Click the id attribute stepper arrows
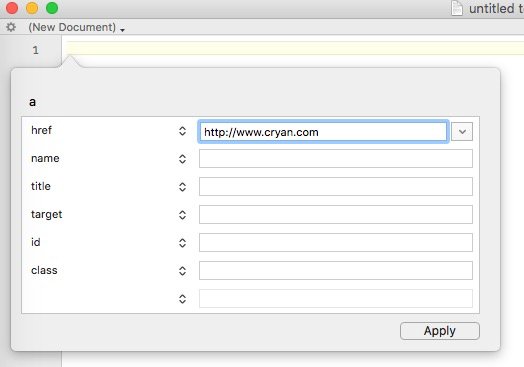The image size is (524, 367). tap(182, 243)
